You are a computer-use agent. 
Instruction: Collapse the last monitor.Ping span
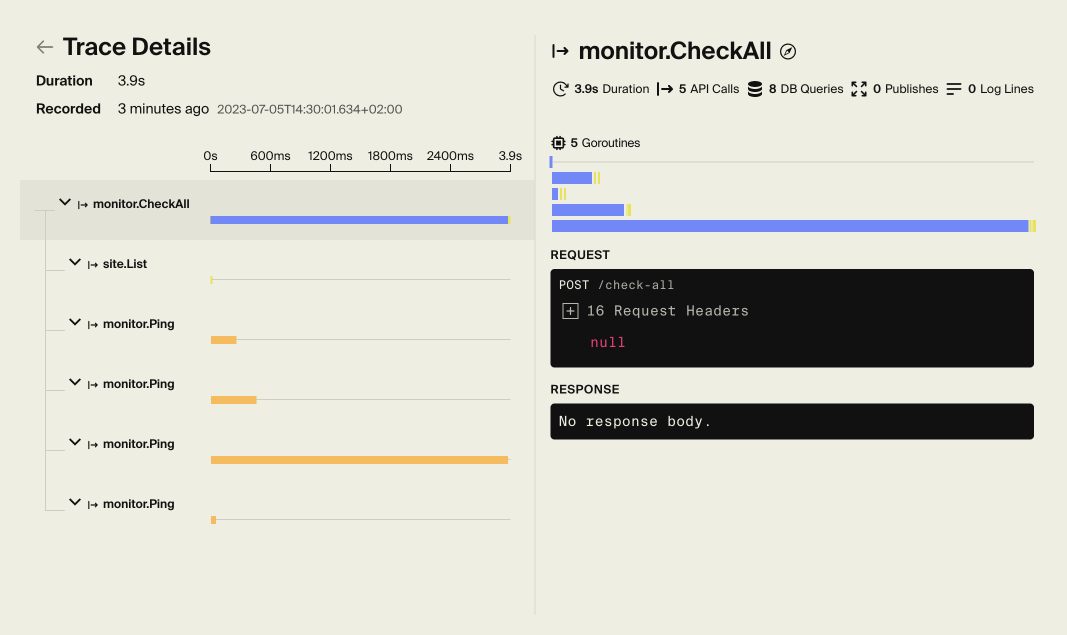74,503
